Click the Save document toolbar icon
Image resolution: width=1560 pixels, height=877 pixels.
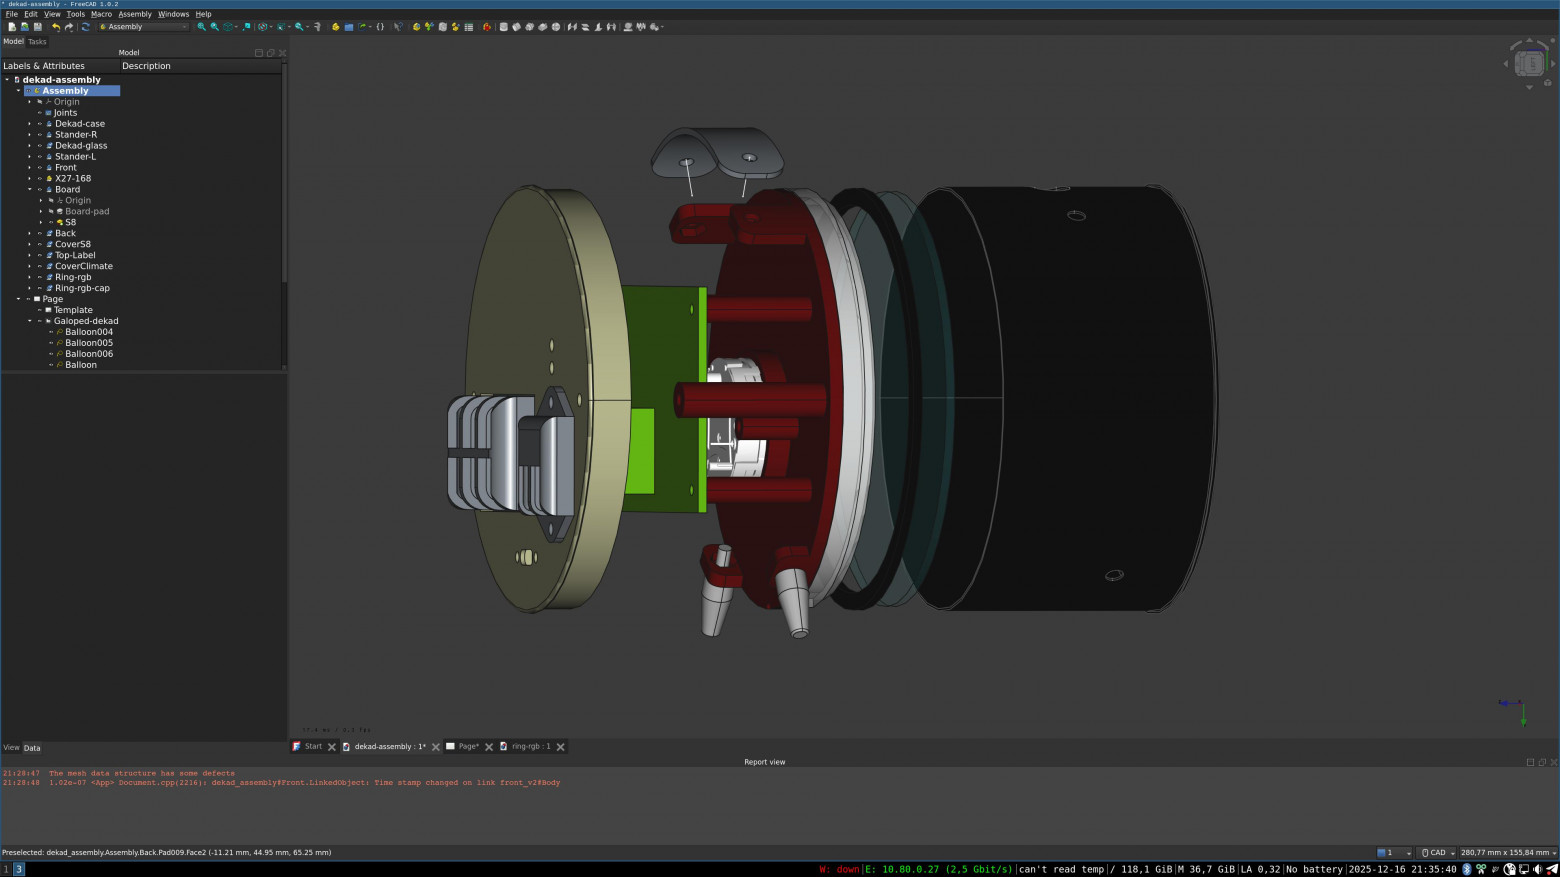(37, 27)
